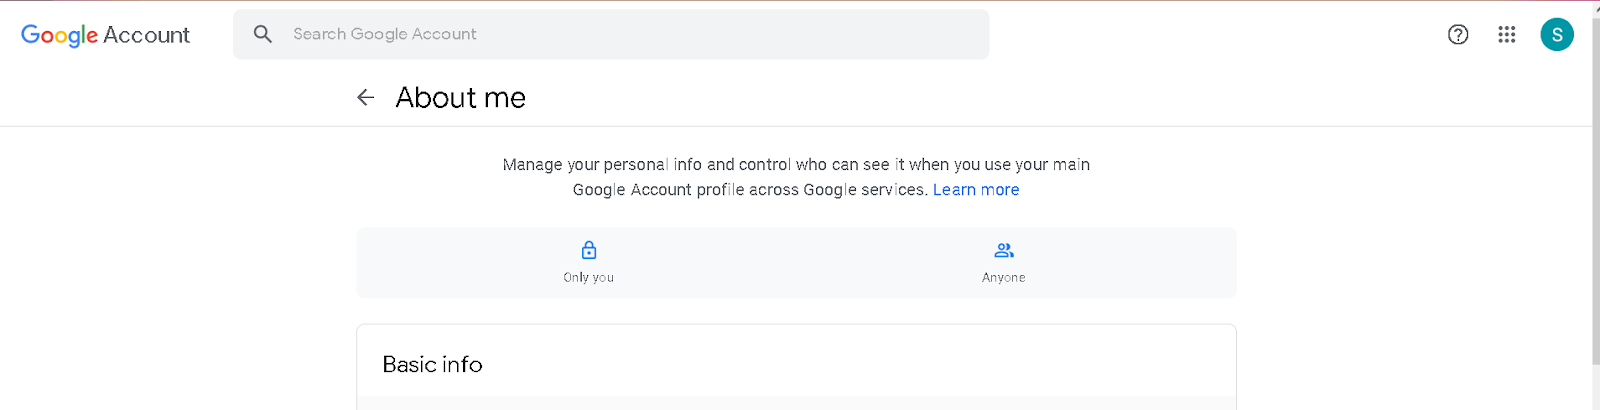Screen dimensions: 1600x410
Task: Click the Google Account profile across services text
Action: point(750,190)
